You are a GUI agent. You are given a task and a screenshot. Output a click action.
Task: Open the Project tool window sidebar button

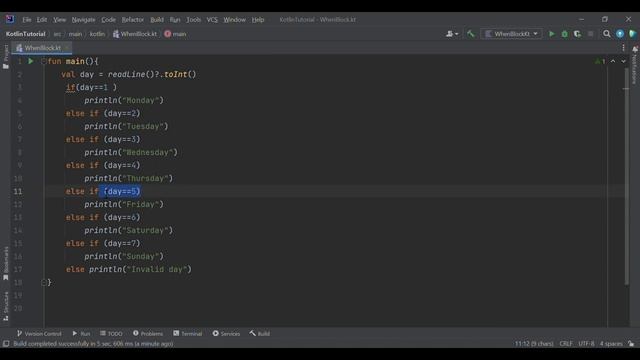(6, 56)
